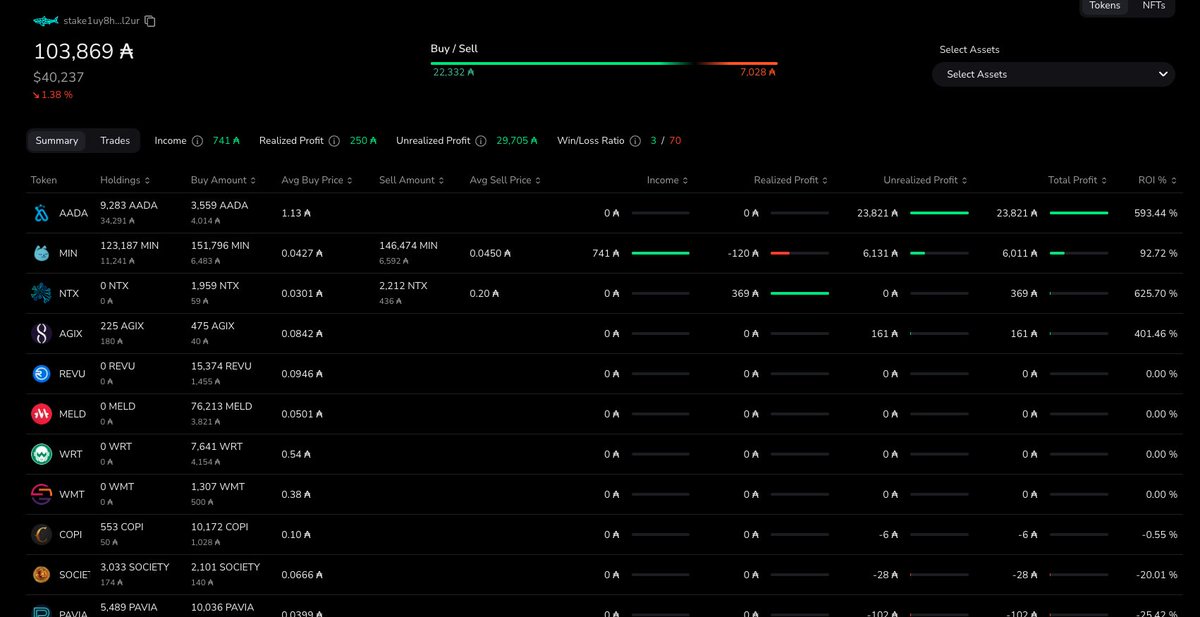Switch to the NFTs view
1200x617 pixels.
pyautogui.click(x=1153, y=6)
